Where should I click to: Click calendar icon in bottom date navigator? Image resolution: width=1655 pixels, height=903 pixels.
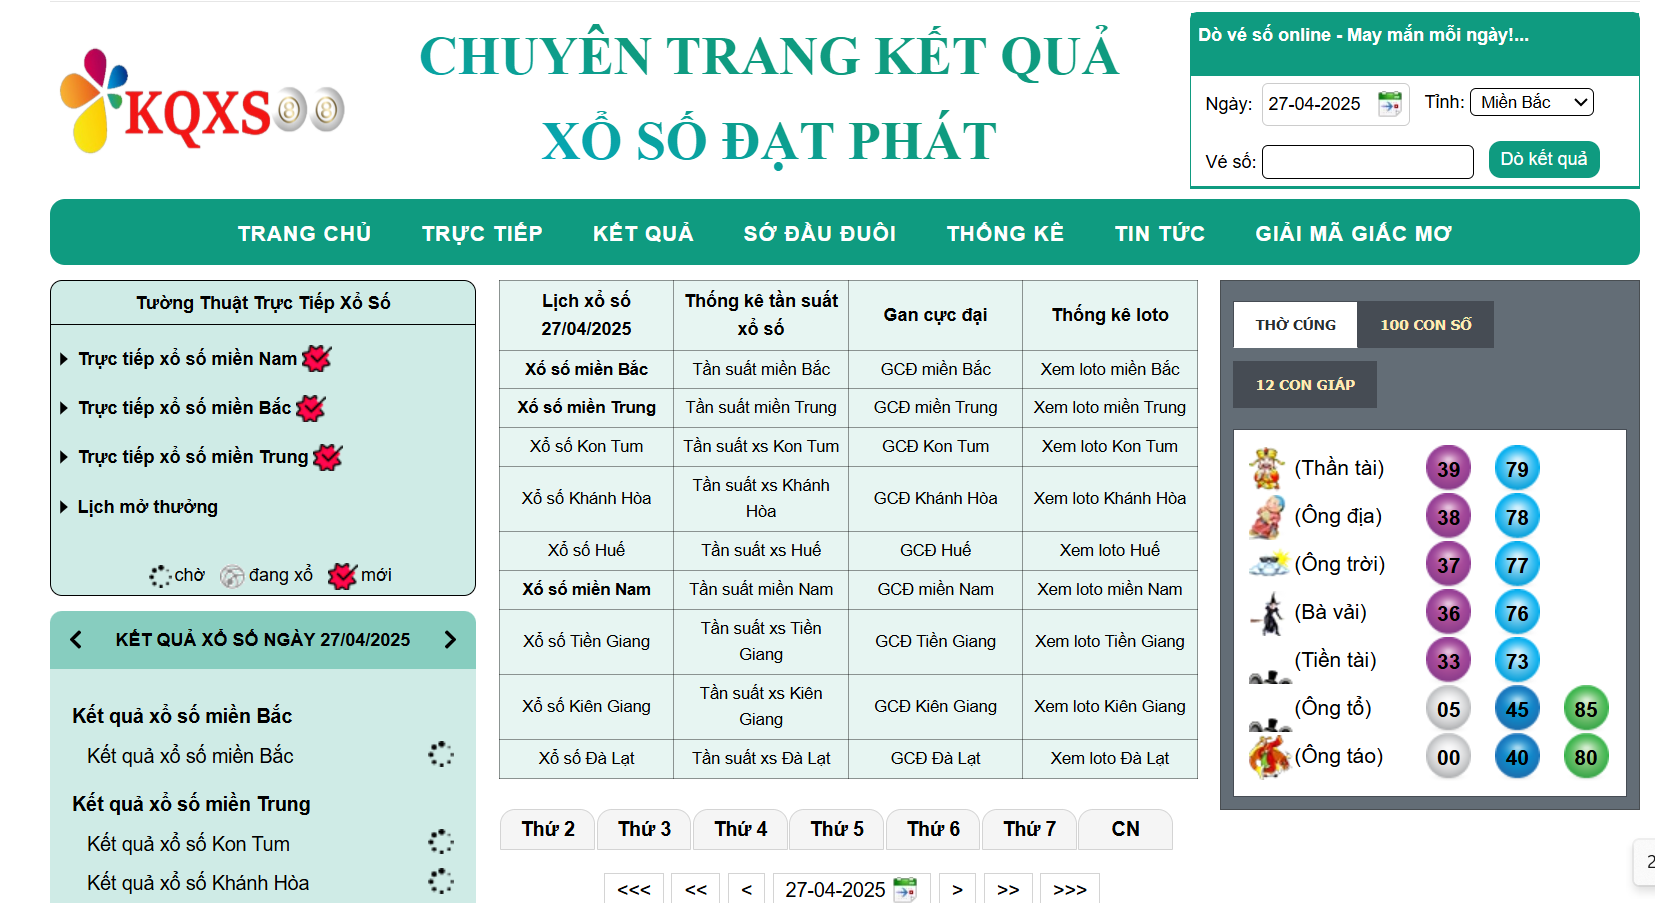[x=905, y=889]
